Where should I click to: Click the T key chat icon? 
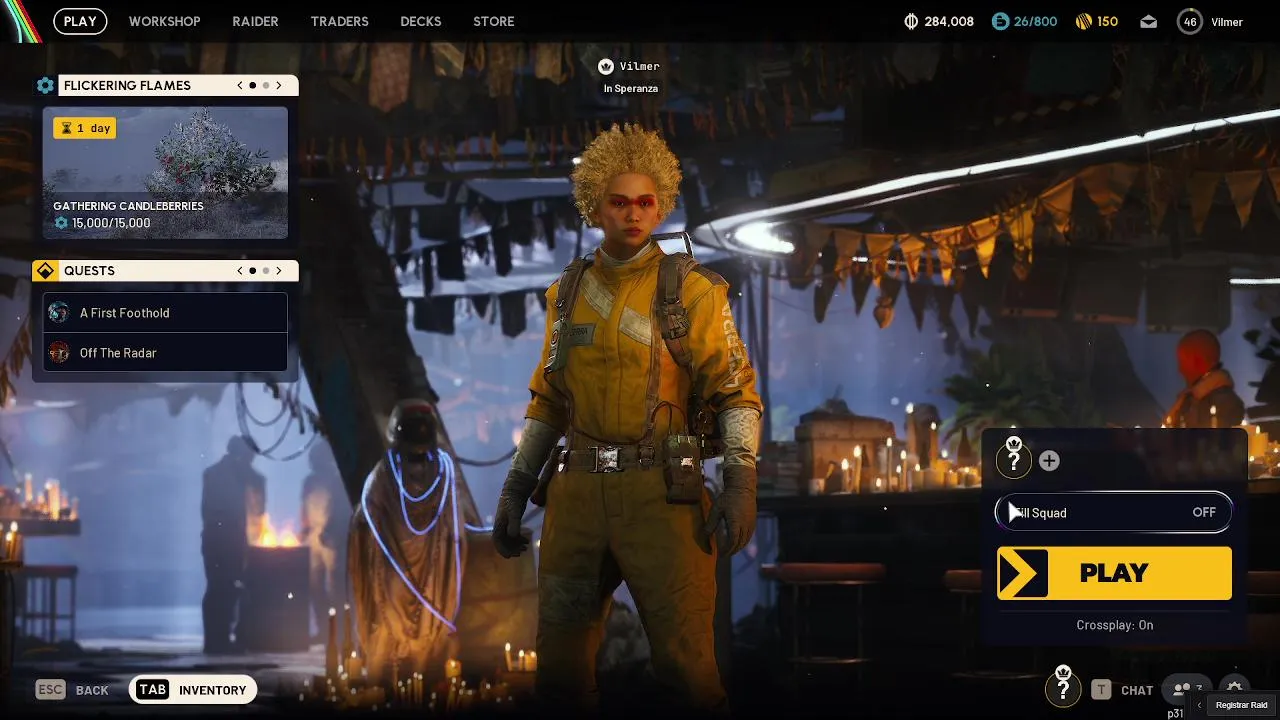tap(1101, 690)
